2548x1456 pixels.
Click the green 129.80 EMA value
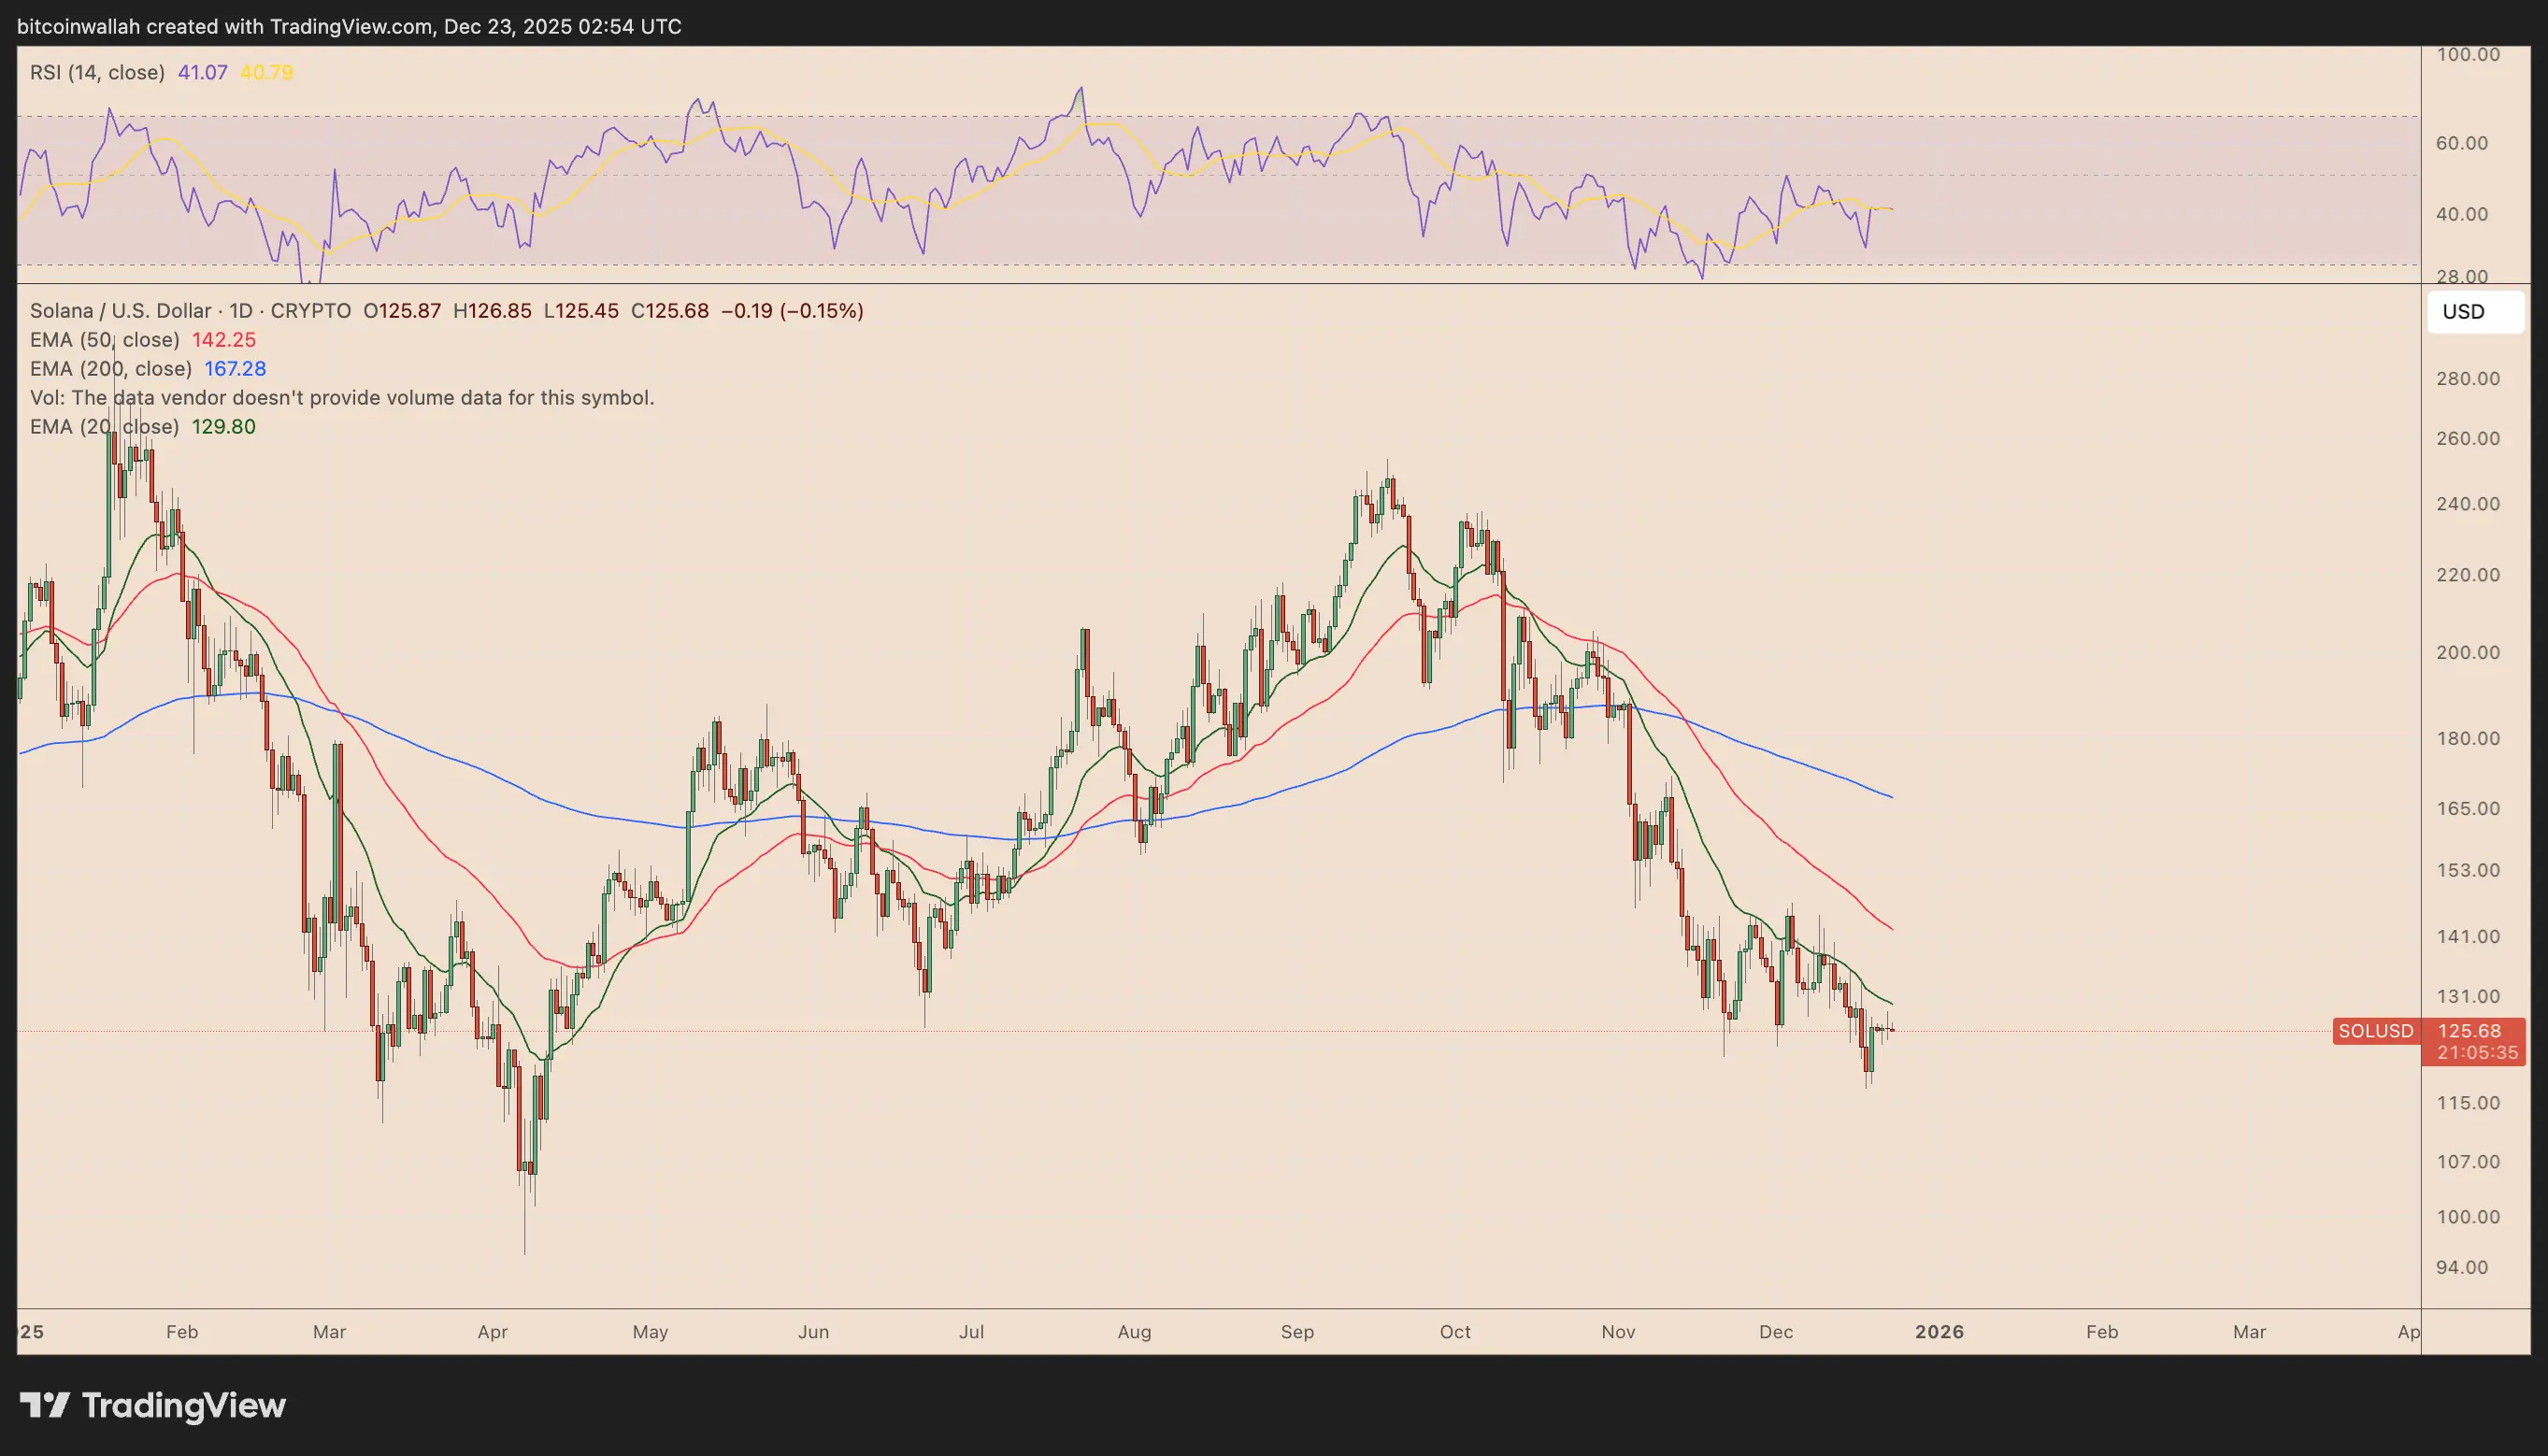point(224,427)
